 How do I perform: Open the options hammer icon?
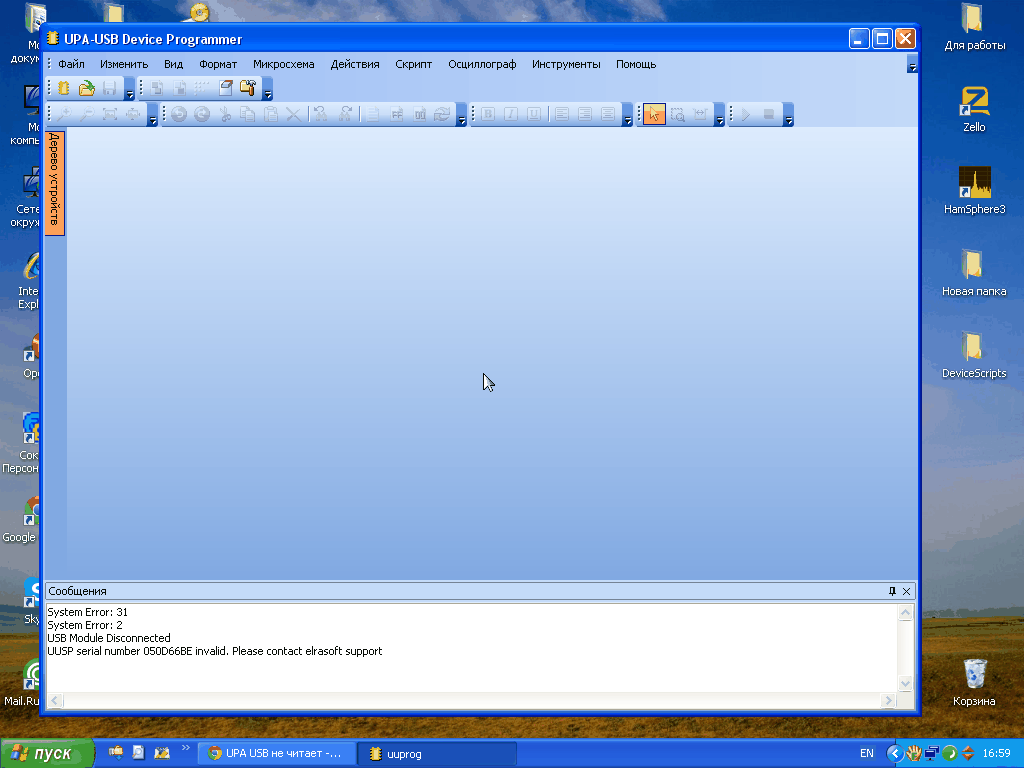click(x=248, y=88)
